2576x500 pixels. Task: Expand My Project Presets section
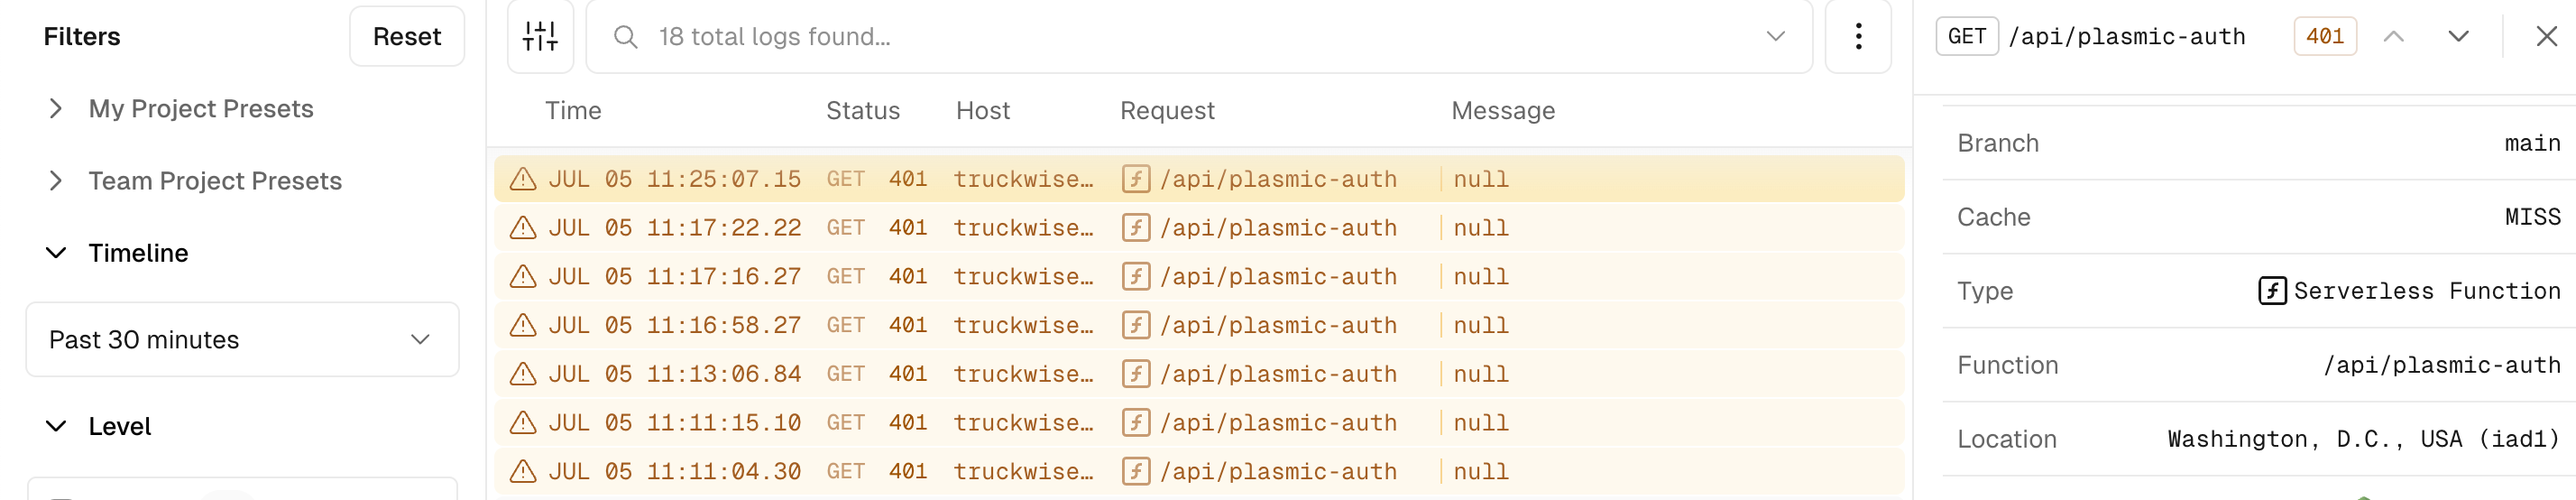(x=56, y=109)
